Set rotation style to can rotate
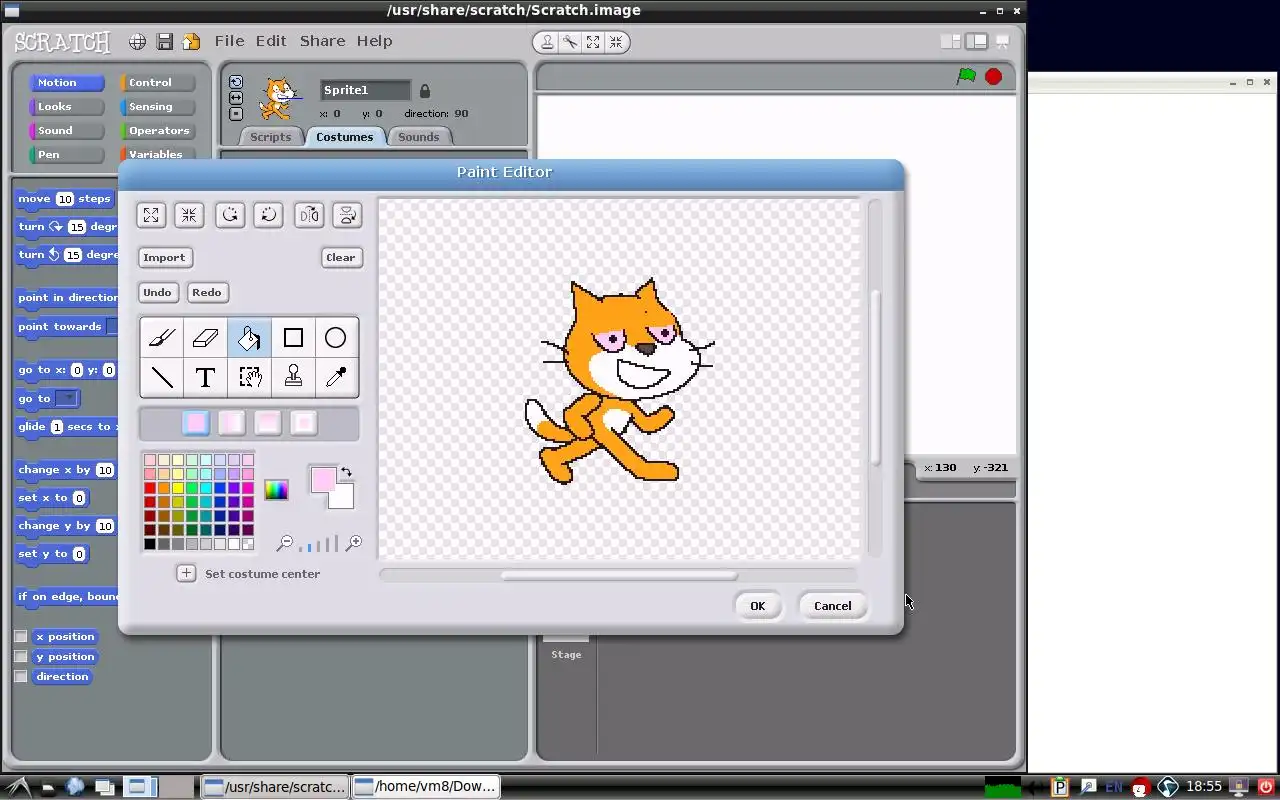The height and width of the screenshot is (800, 1280). 236,82
